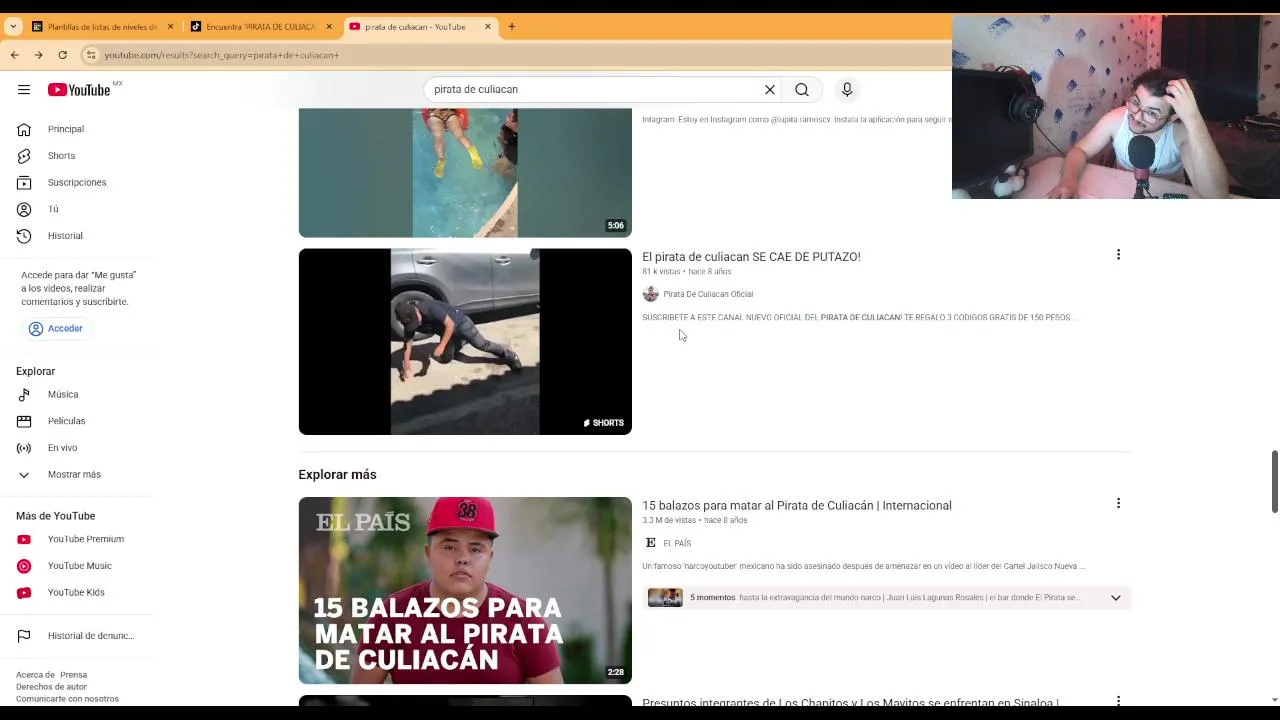Click Acerca de footer link
This screenshot has width=1280, height=720.
[x=36, y=675]
